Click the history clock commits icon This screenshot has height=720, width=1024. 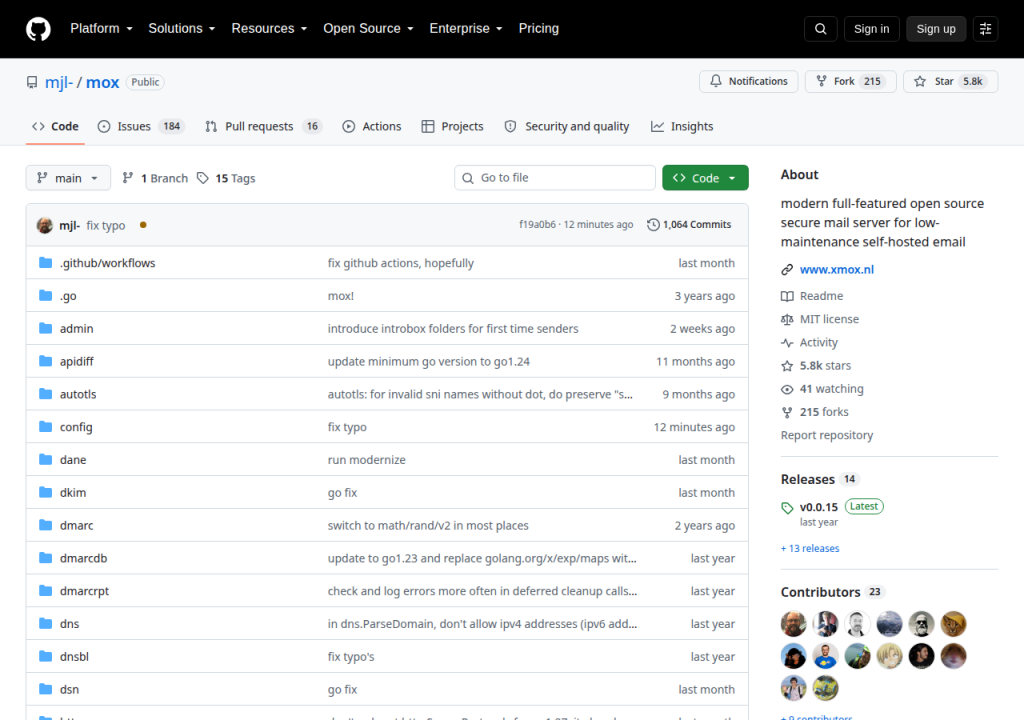tap(653, 225)
